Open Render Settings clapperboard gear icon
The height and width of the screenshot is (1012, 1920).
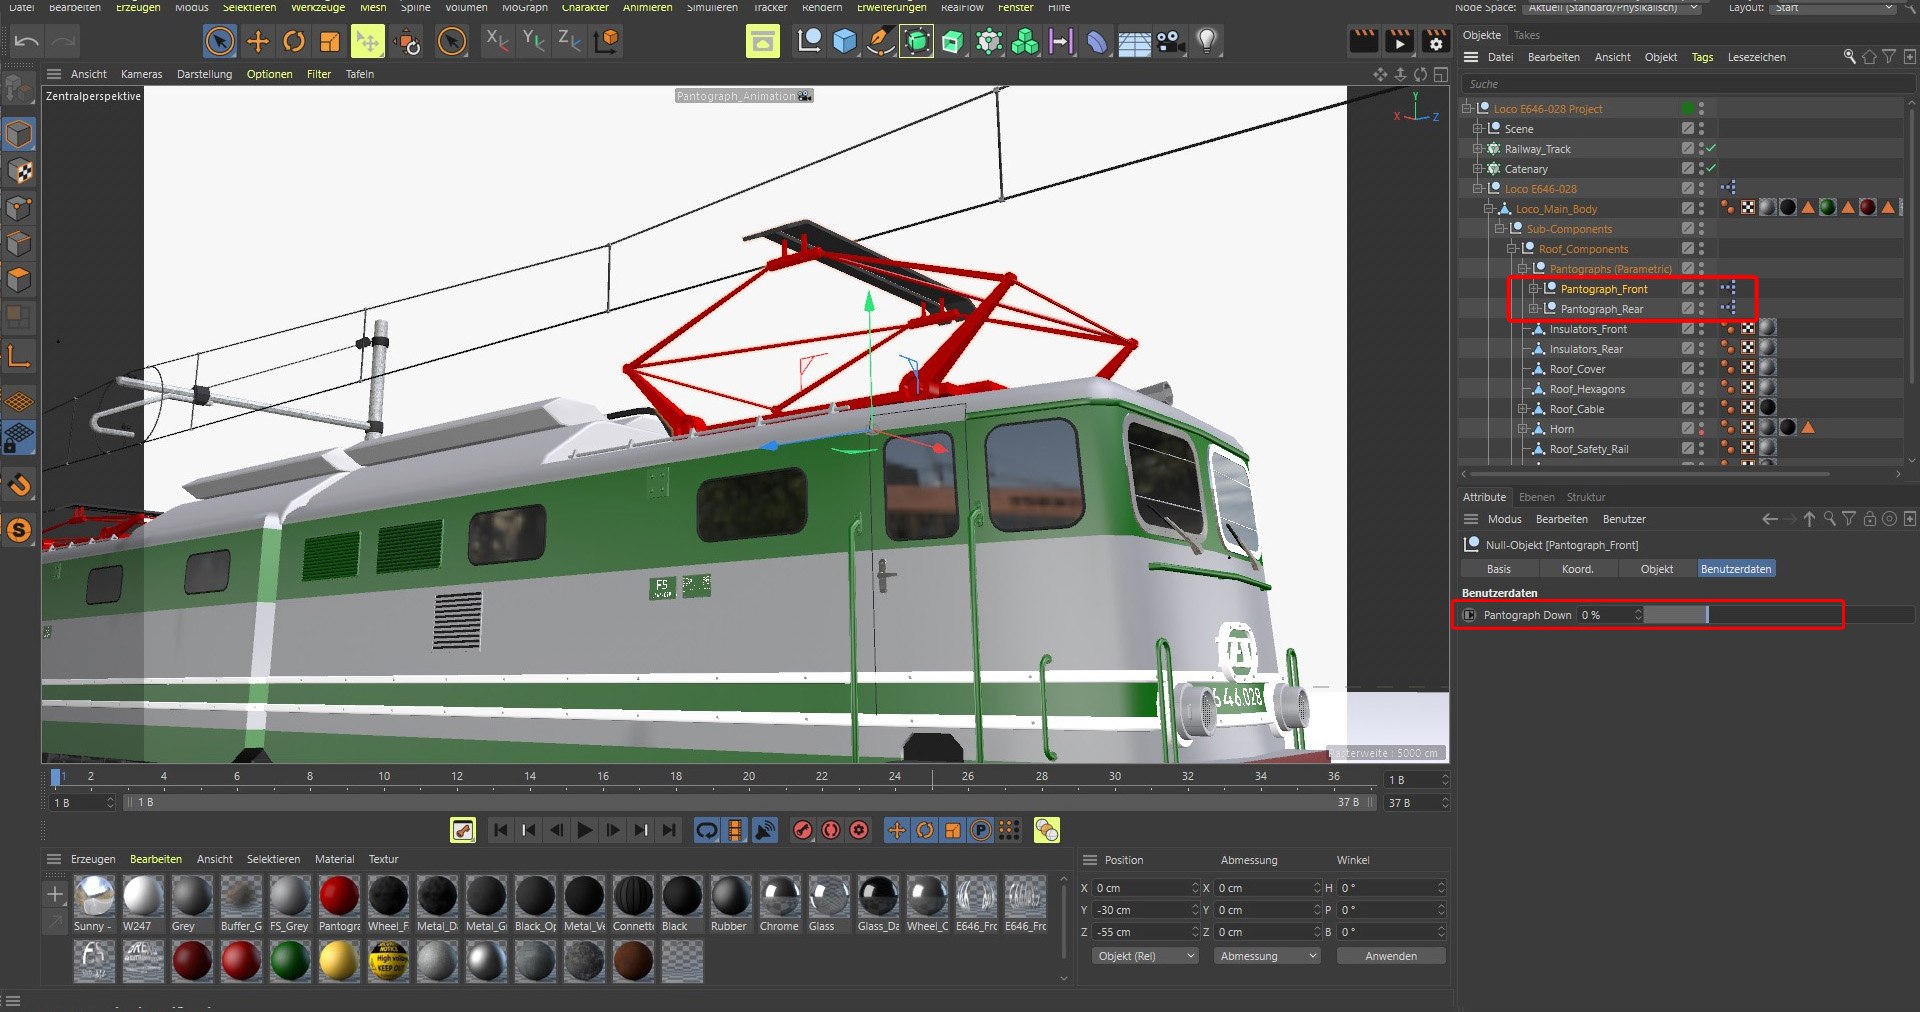pyautogui.click(x=1436, y=41)
